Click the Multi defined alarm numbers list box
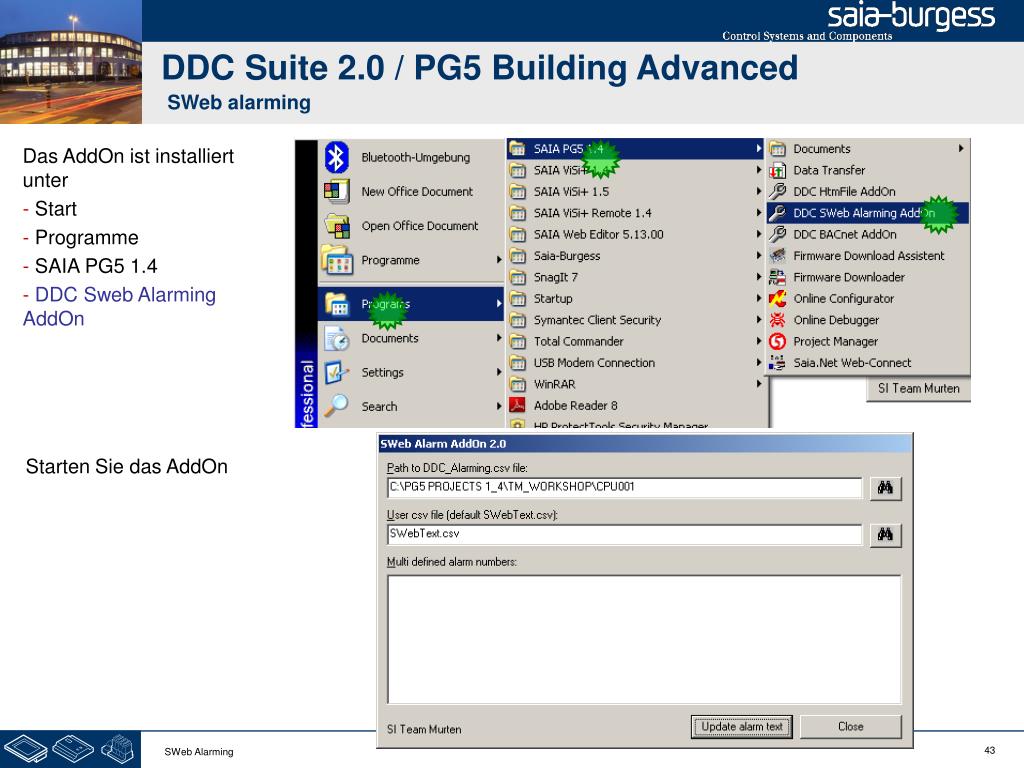The width and height of the screenshot is (1024, 768). (645, 639)
